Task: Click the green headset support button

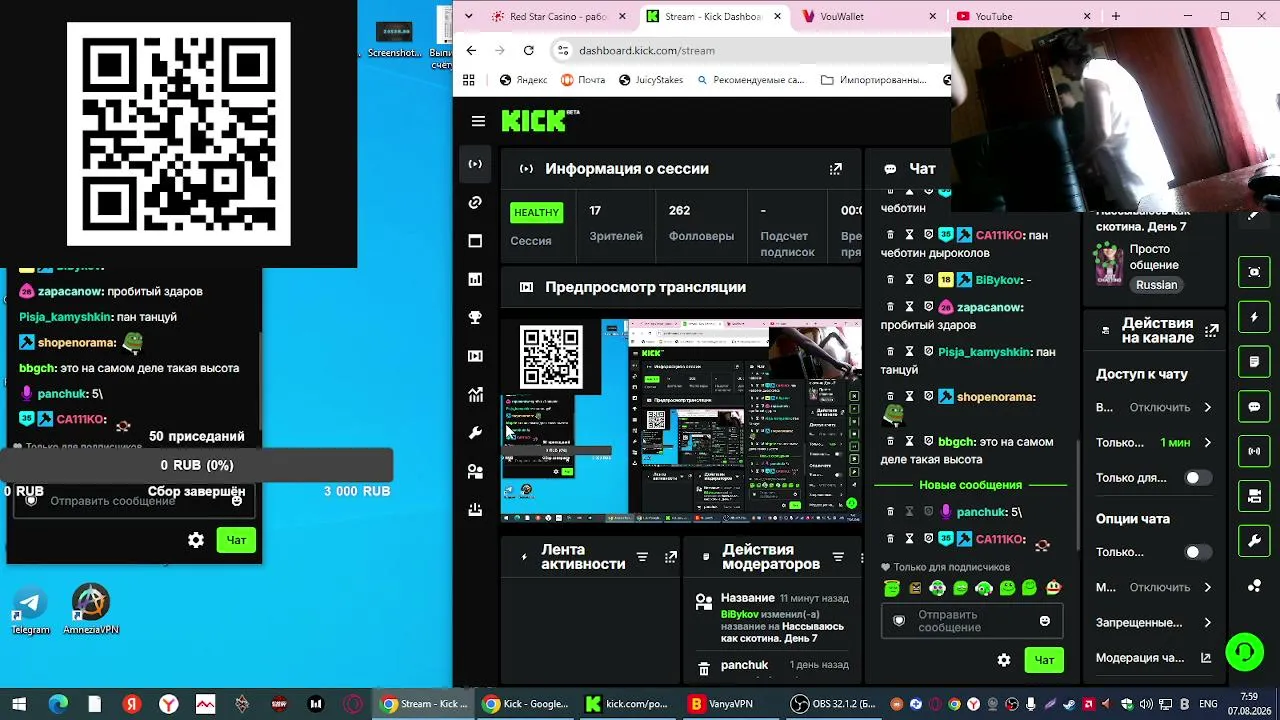Action: click(1244, 653)
